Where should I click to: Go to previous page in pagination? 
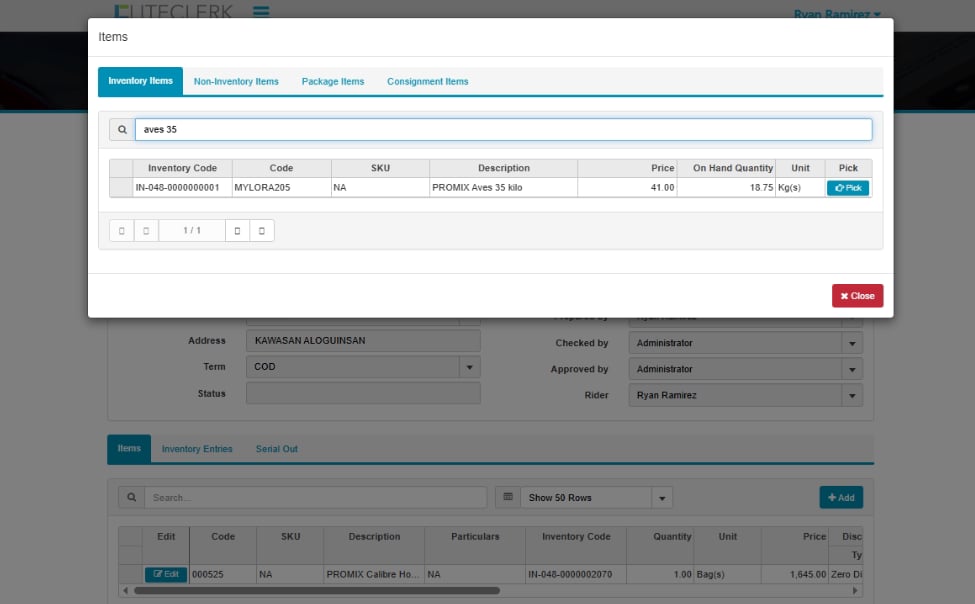click(x=146, y=231)
